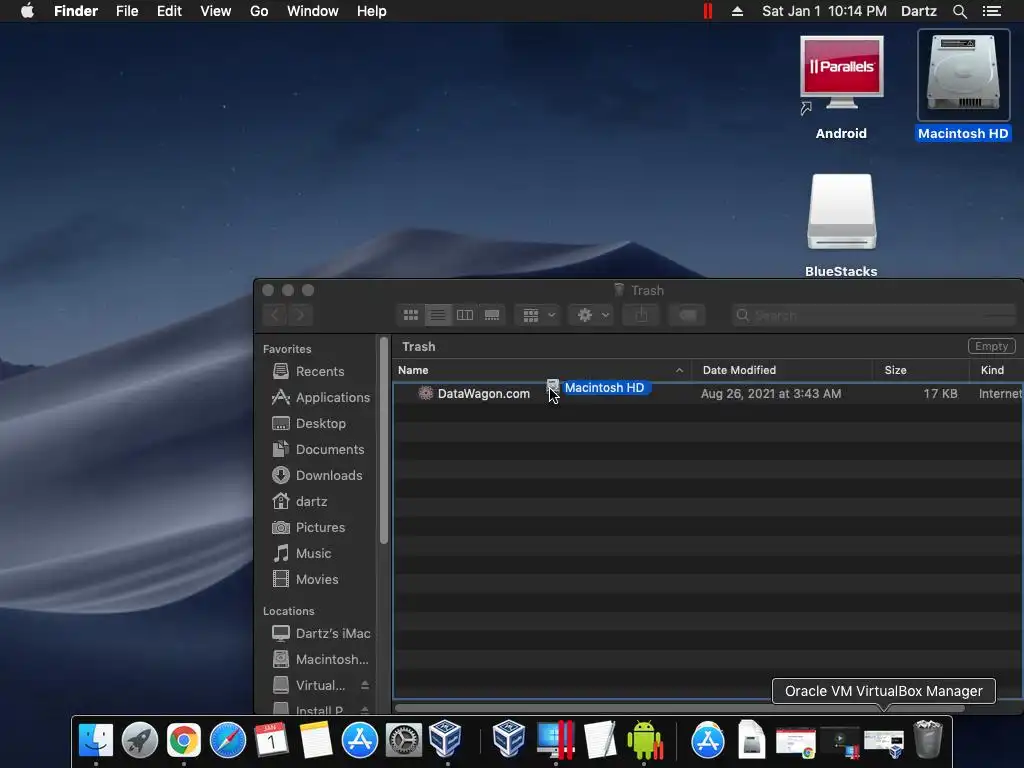Click the 17 KB size cell
The image size is (1024, 768).
coord(940,394)
